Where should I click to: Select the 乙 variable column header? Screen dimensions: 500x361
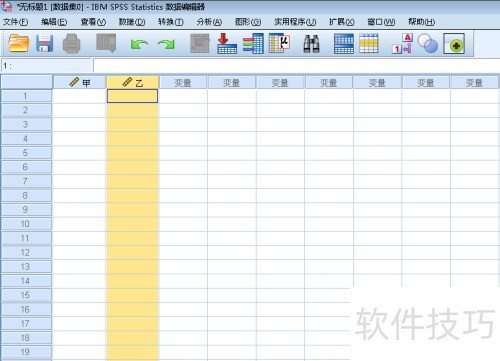pyautogui.click(x=133, y=82)
